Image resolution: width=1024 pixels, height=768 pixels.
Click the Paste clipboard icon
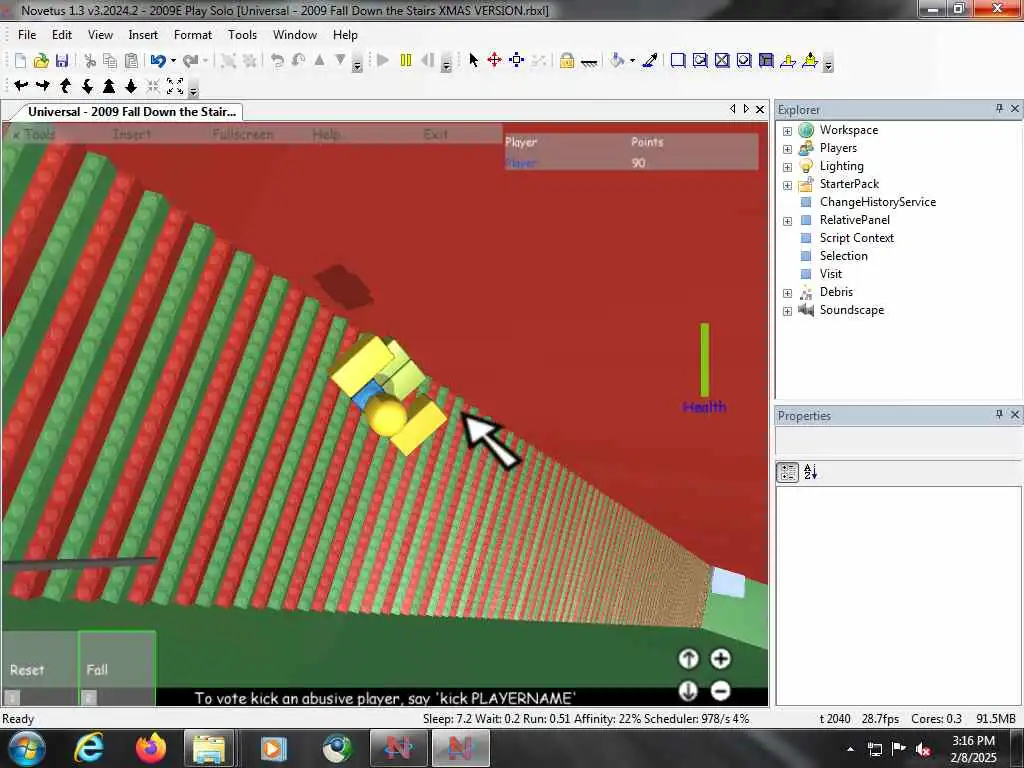tap(131, 61)
